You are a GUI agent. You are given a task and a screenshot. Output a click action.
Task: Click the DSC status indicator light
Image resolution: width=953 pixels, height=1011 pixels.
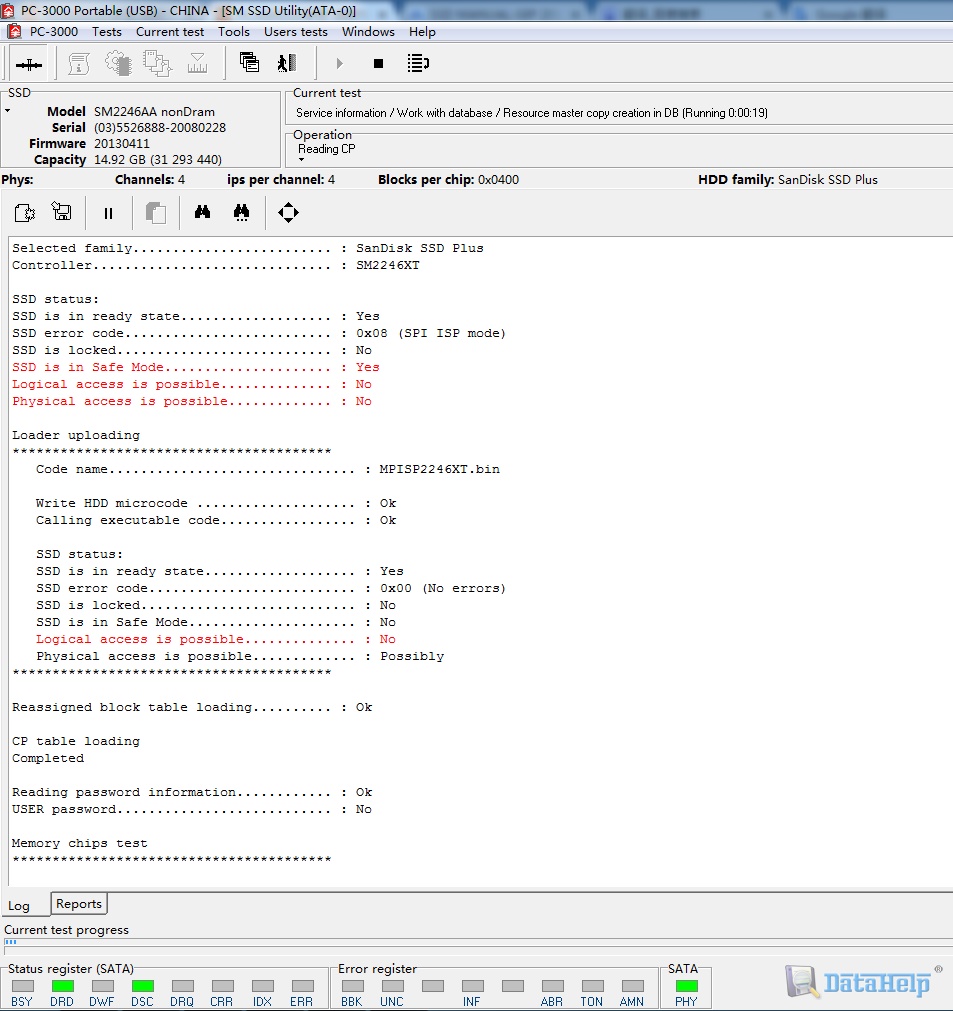click(142, 986)
